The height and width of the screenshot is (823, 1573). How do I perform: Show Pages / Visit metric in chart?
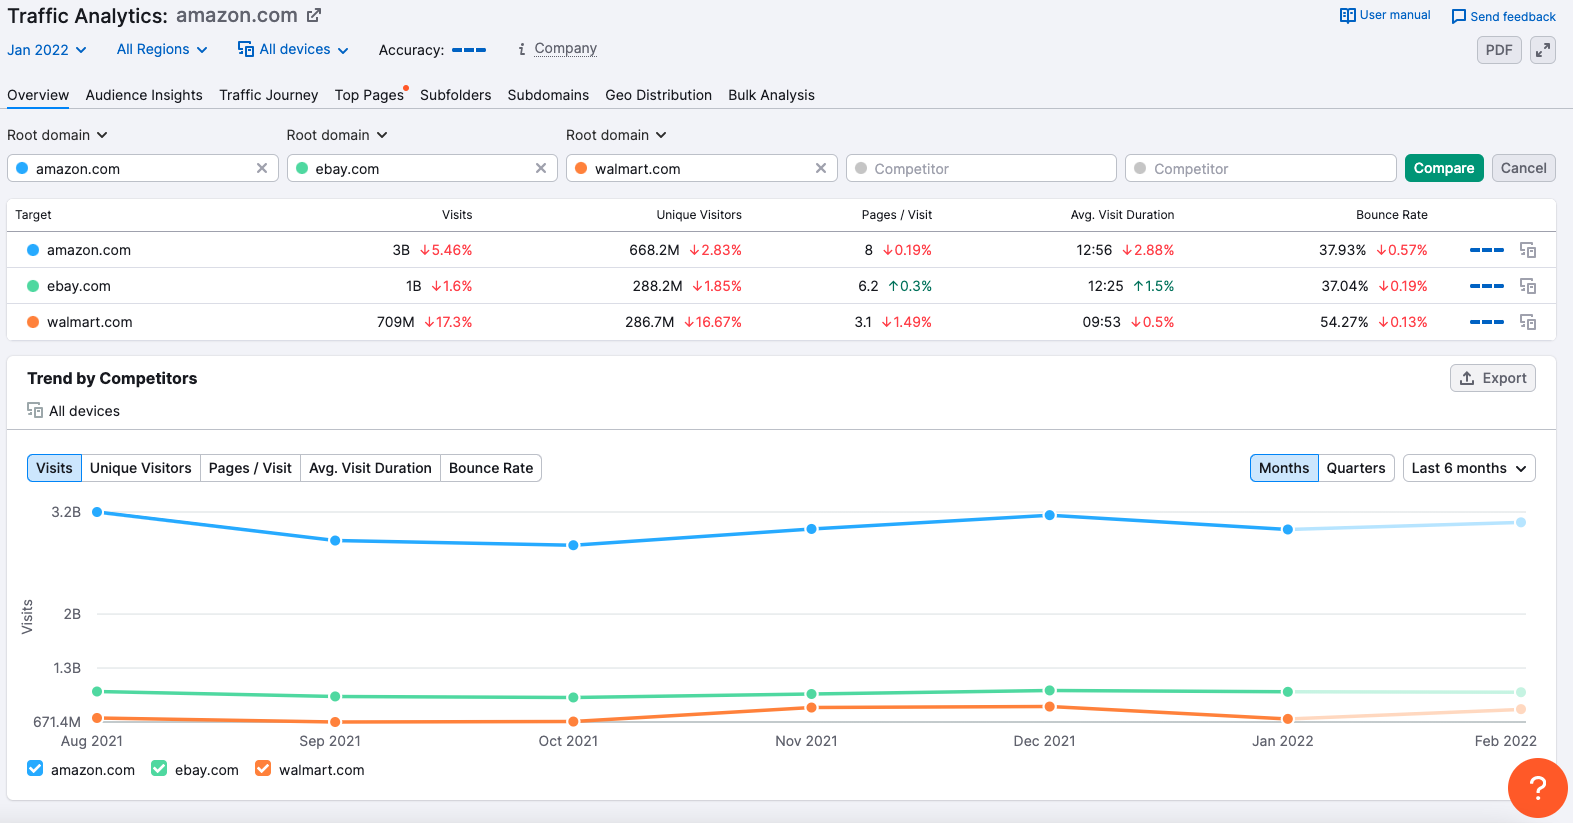coord(250,468)
